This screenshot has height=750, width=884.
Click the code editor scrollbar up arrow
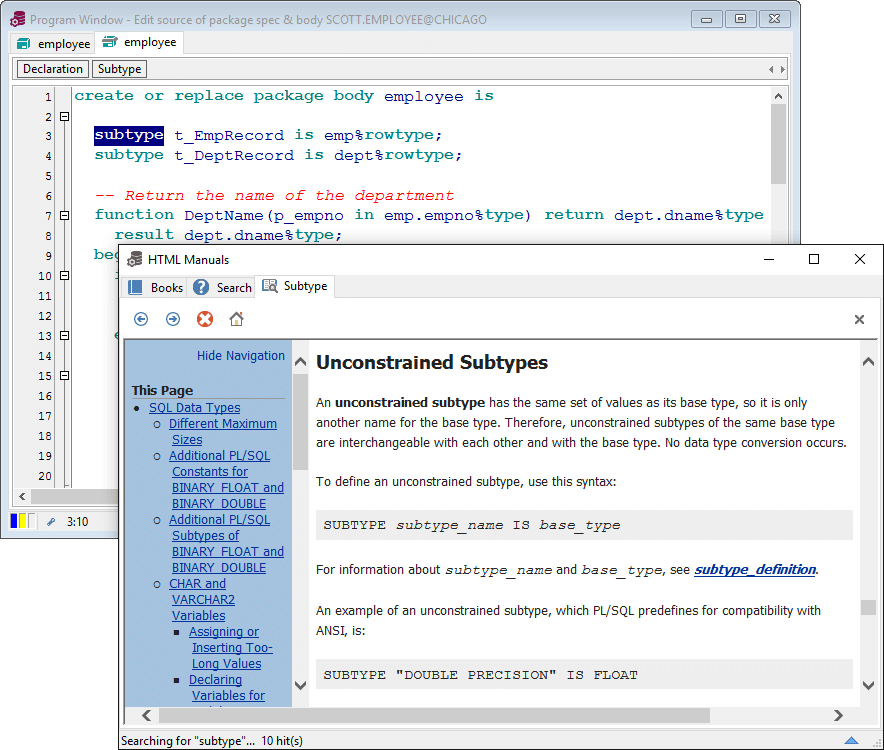[779, 96]
